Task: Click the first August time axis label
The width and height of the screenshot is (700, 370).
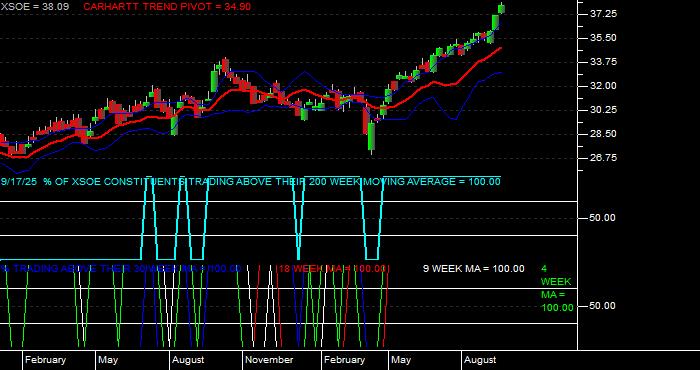Action: 188,360
